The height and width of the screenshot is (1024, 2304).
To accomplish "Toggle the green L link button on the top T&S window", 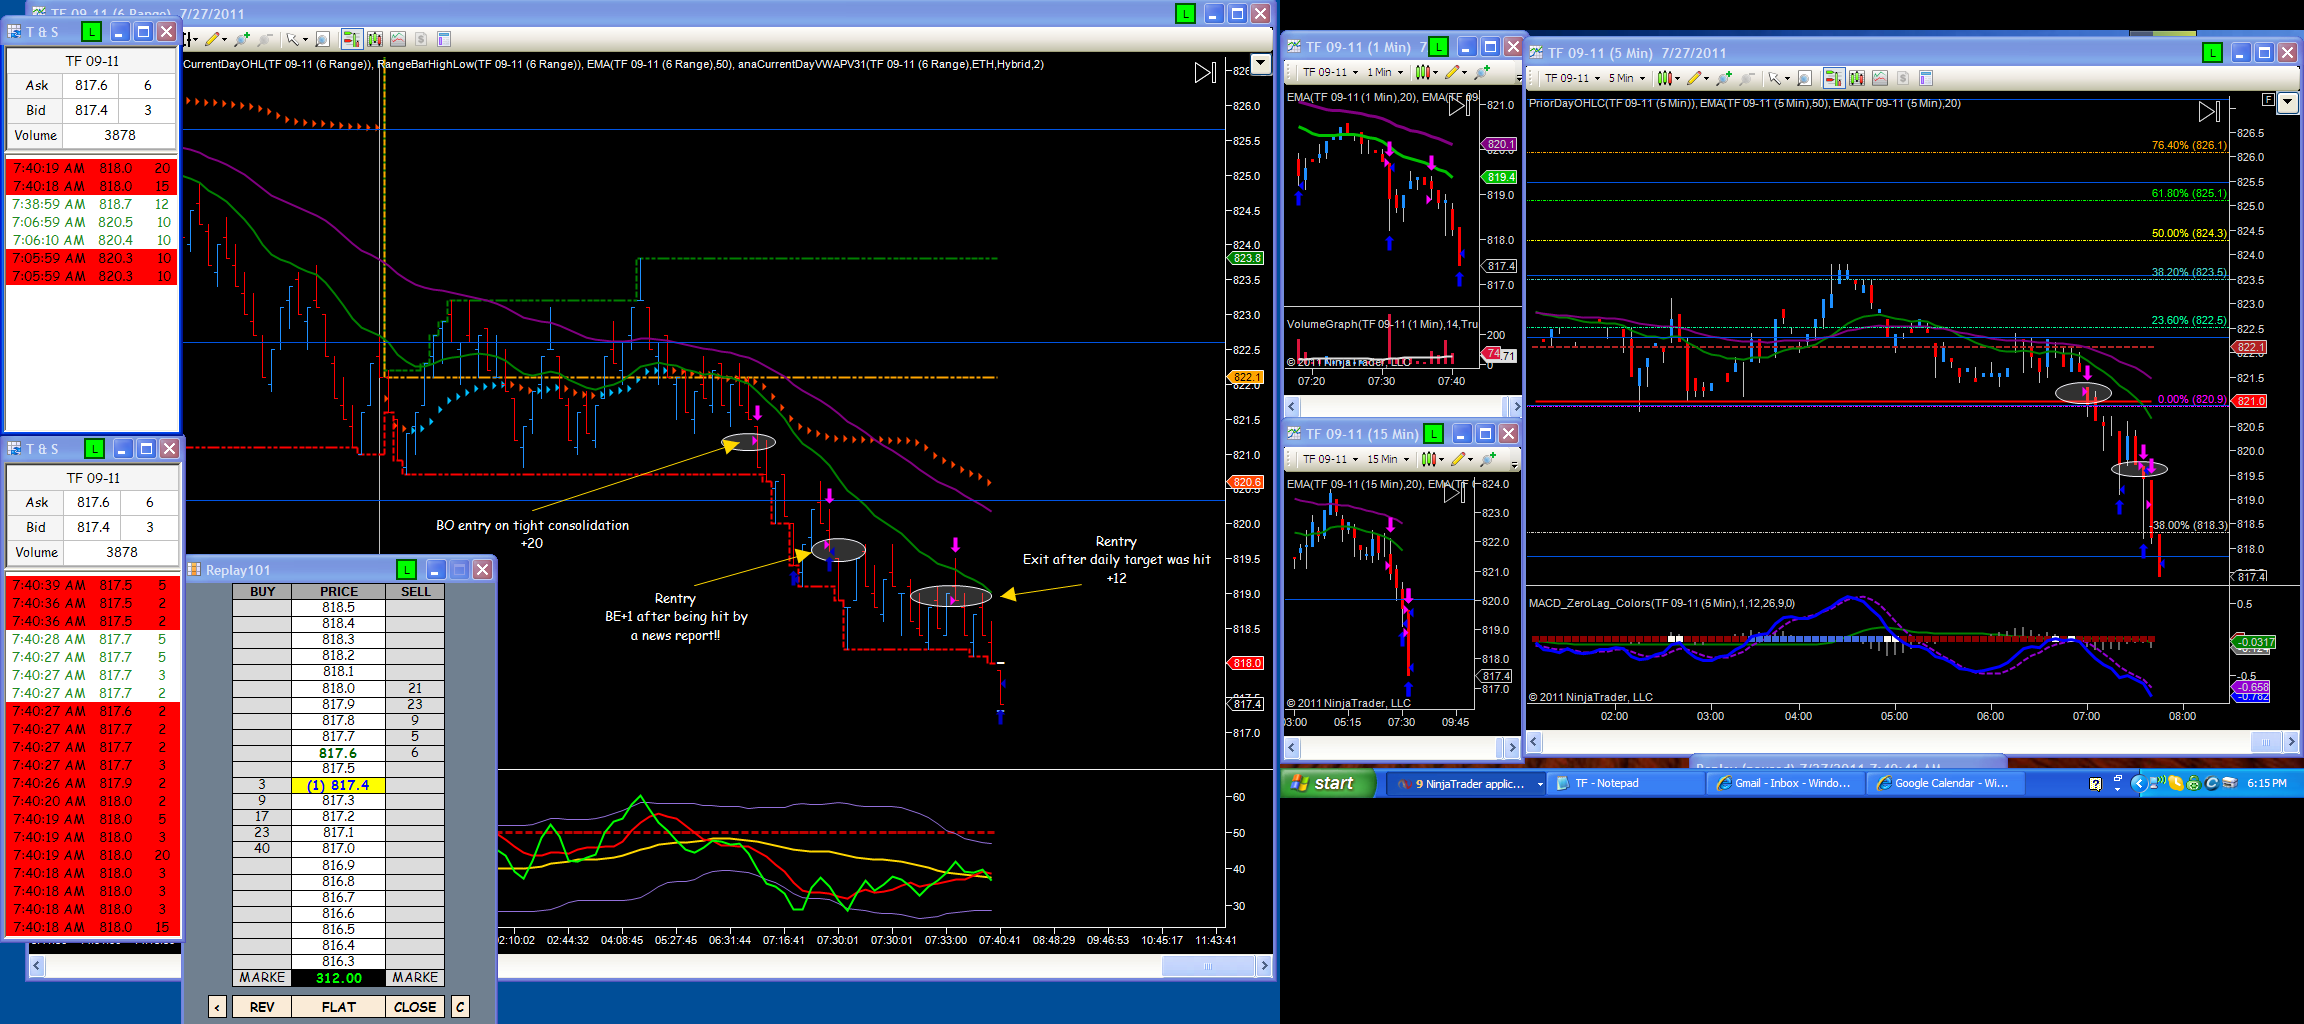I will (x=91, y=32).
